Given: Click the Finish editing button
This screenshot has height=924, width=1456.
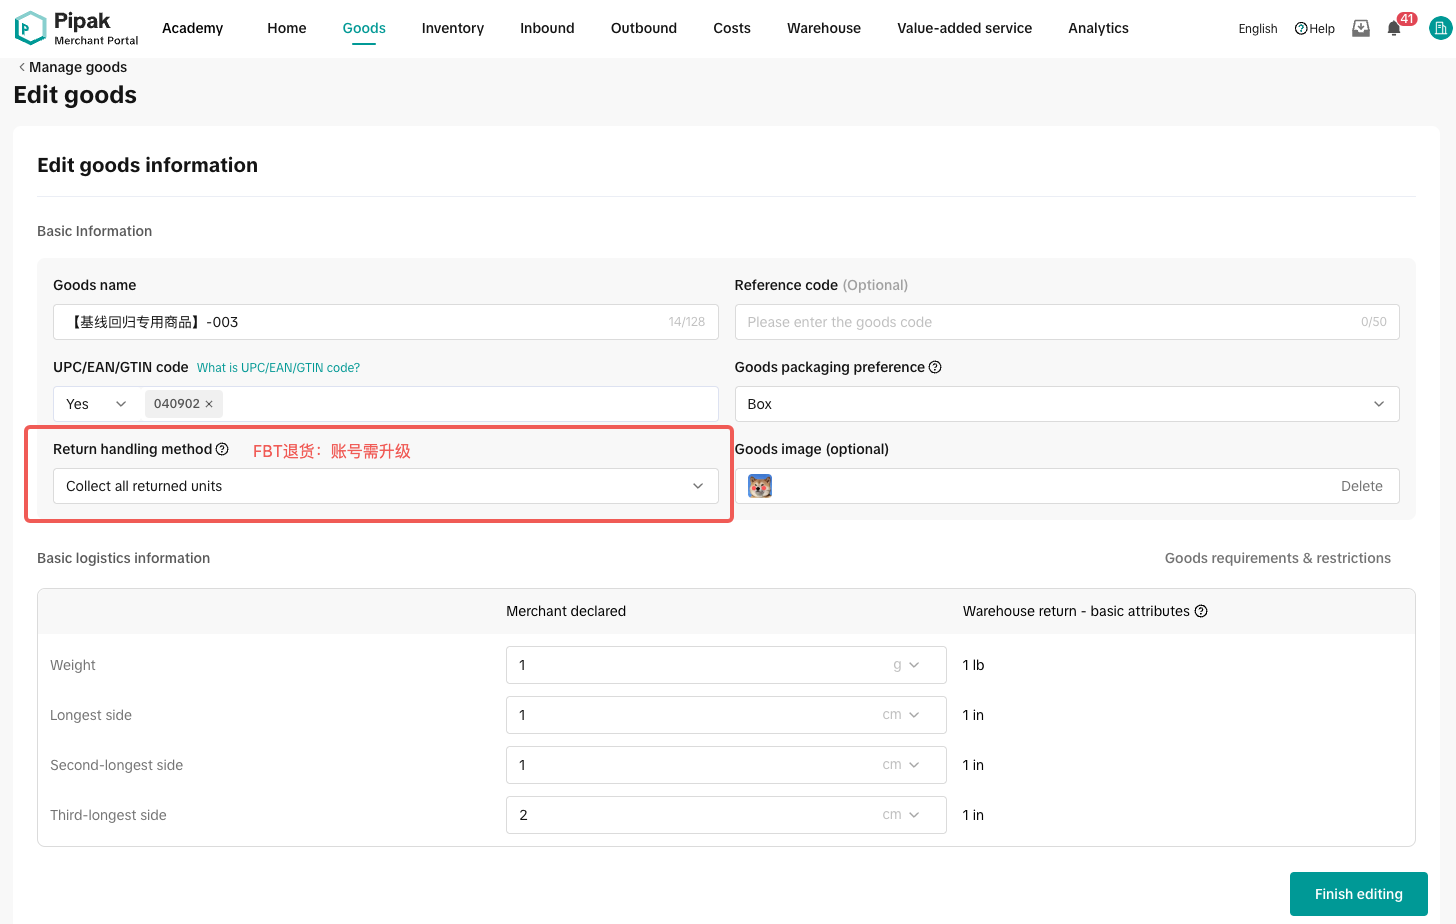Looking at the screenshot, I should [x=1358, y=894].
